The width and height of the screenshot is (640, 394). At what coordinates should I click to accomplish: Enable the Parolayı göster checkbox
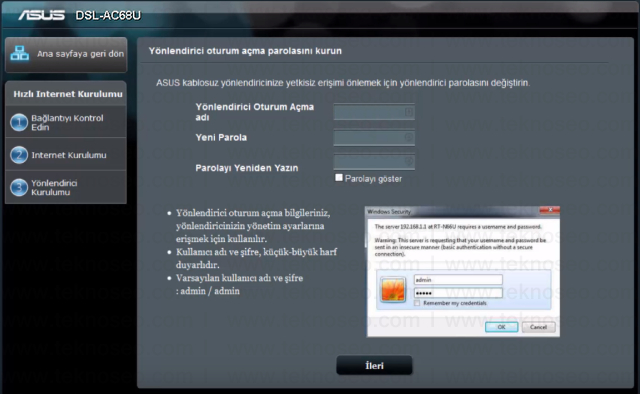pos(339,178)
